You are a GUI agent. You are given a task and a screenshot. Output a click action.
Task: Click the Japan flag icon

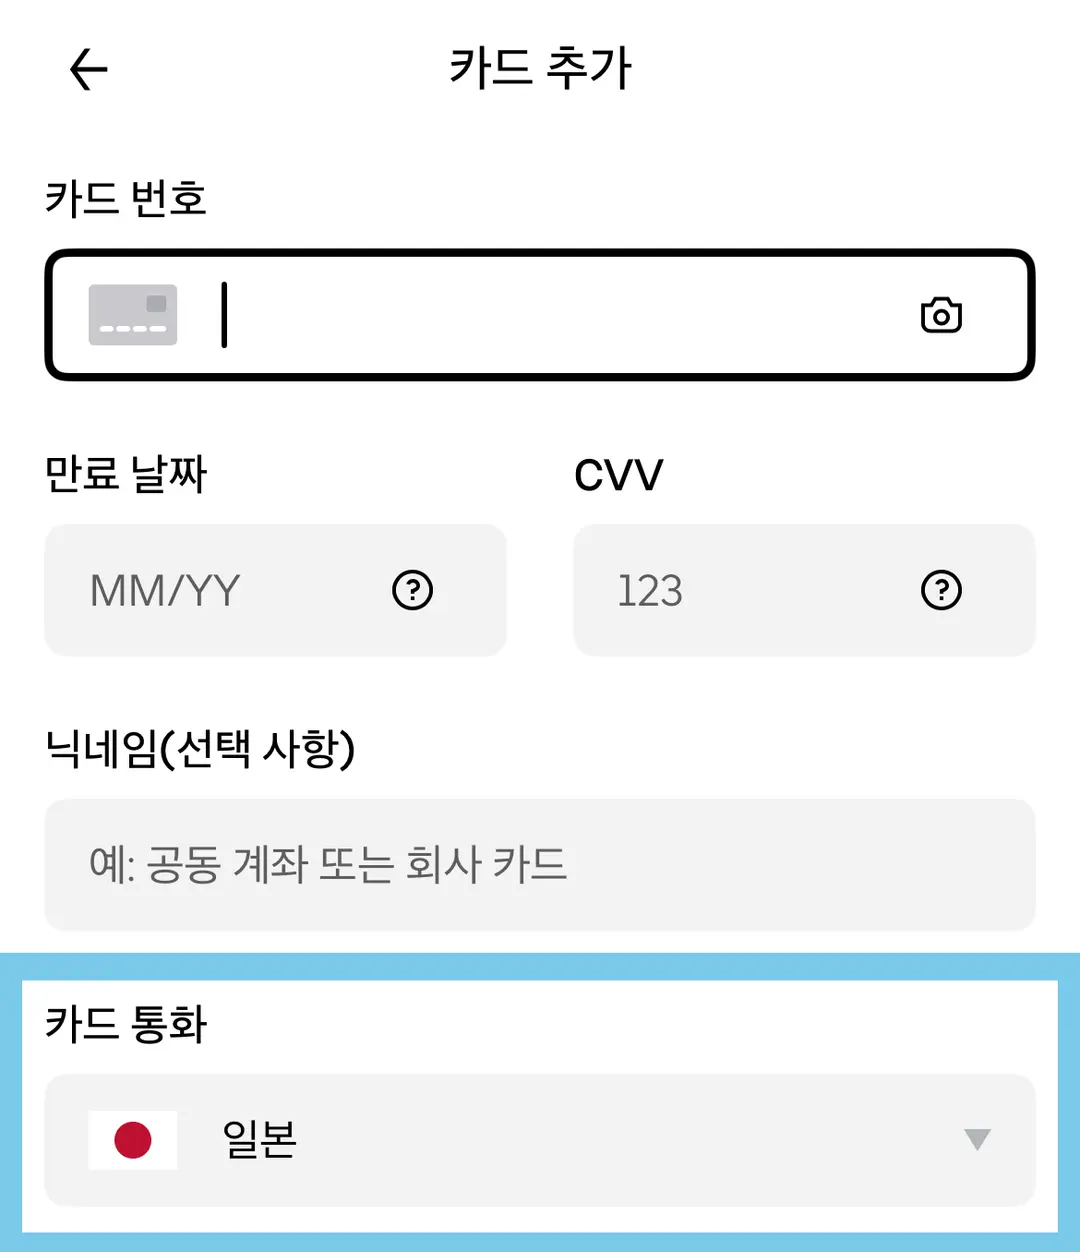point(133,1140)
